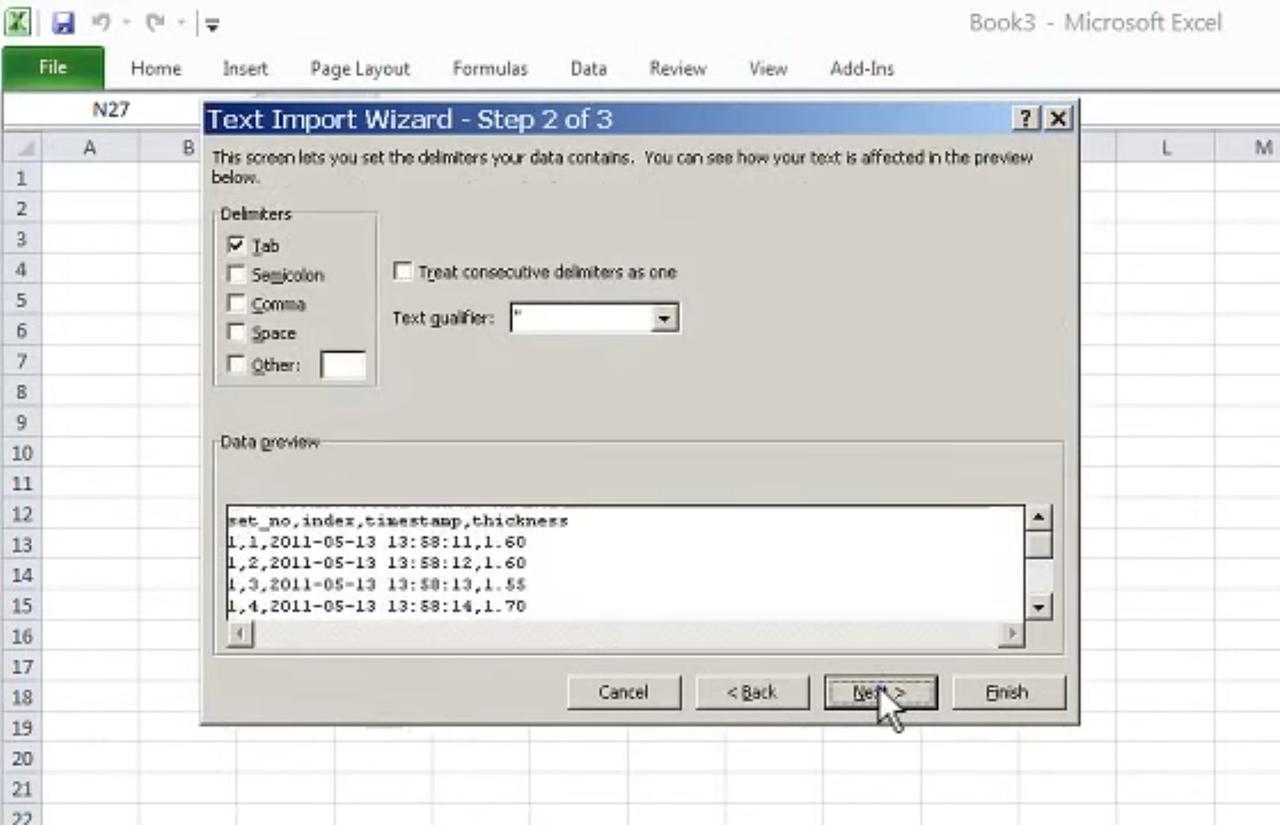Click the data preview horizontal scrollbar right arrow
The height and width of the screenshot is (825, 1280).
click(x=1013, y=634)
